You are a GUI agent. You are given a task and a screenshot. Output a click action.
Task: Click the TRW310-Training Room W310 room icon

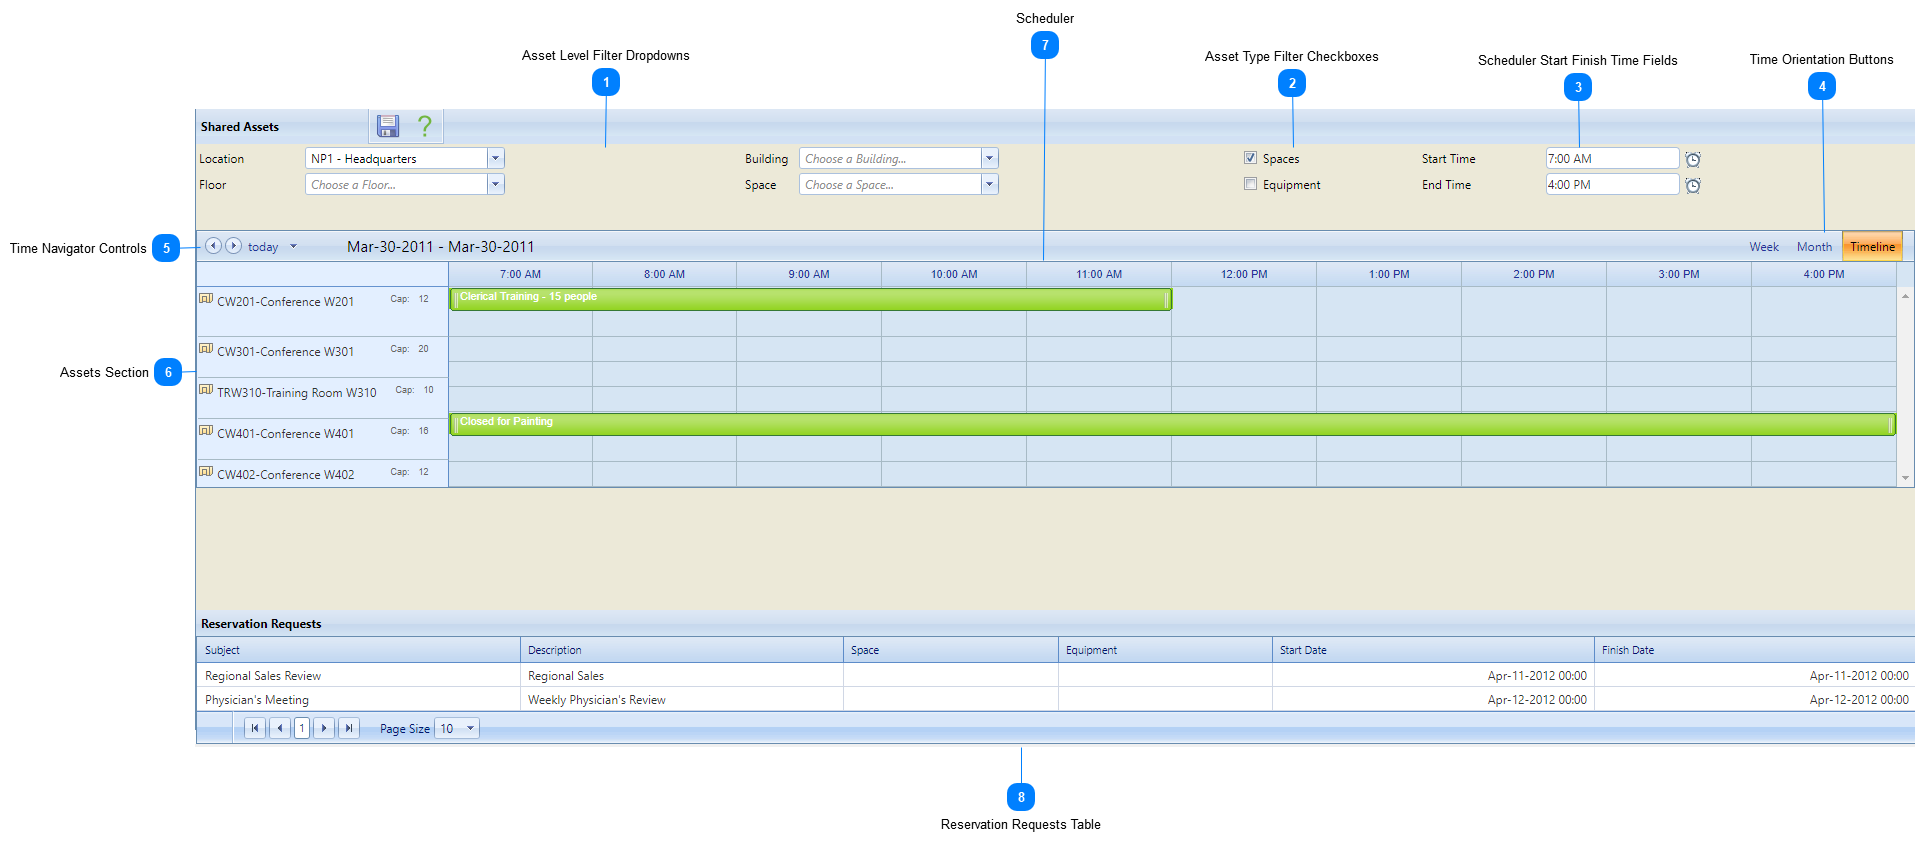(206, 389)
